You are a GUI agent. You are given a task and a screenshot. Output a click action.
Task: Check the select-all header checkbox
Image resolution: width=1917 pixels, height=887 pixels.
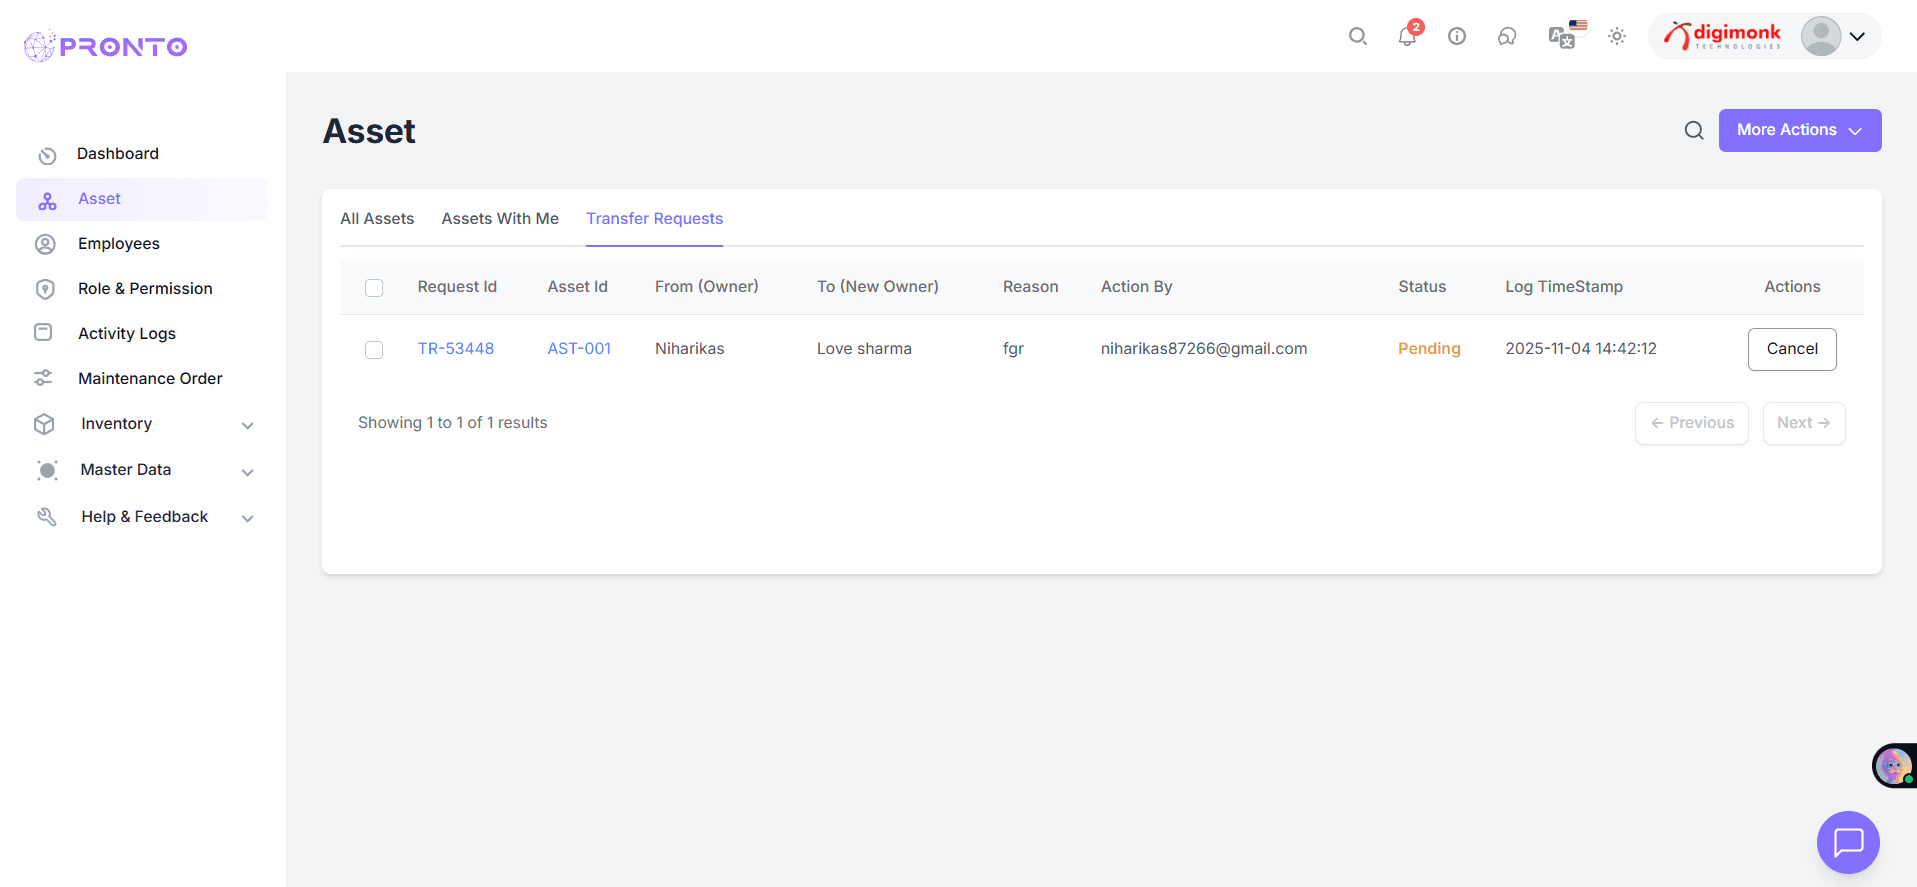click(x=374, y=288)
